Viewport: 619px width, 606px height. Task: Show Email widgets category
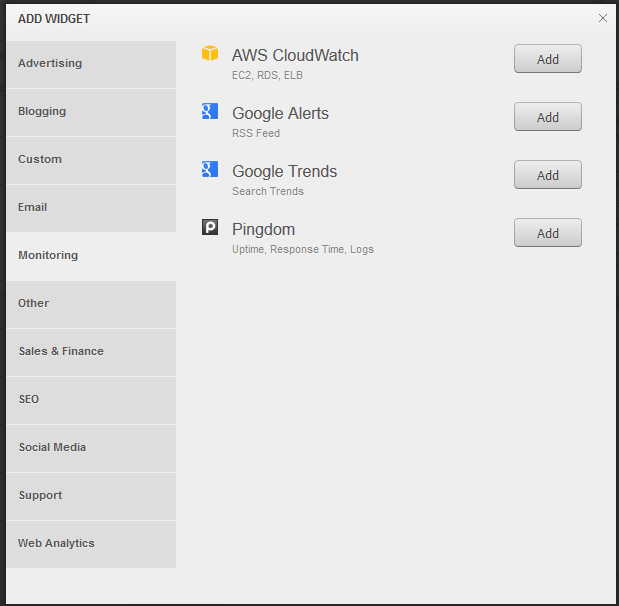(91, 208)
